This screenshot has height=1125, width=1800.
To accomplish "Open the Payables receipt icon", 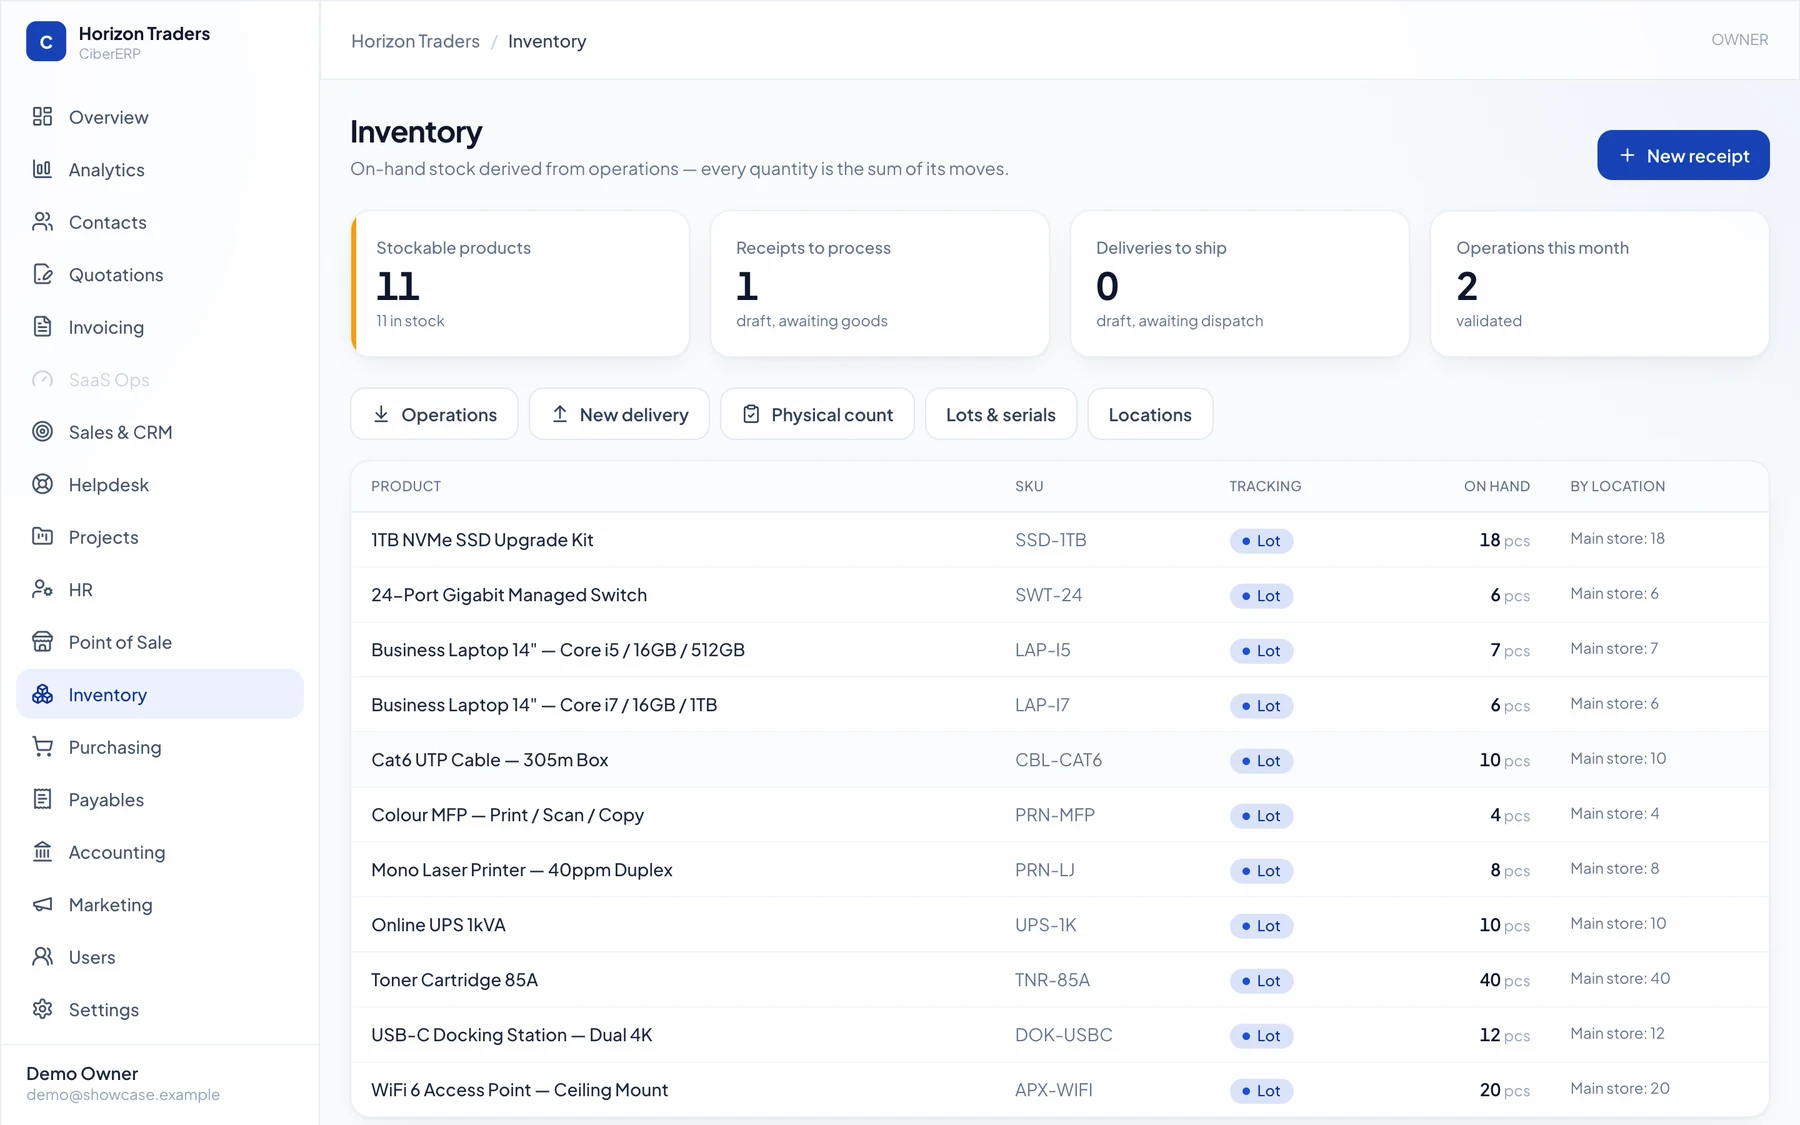I will click(42, 799).
